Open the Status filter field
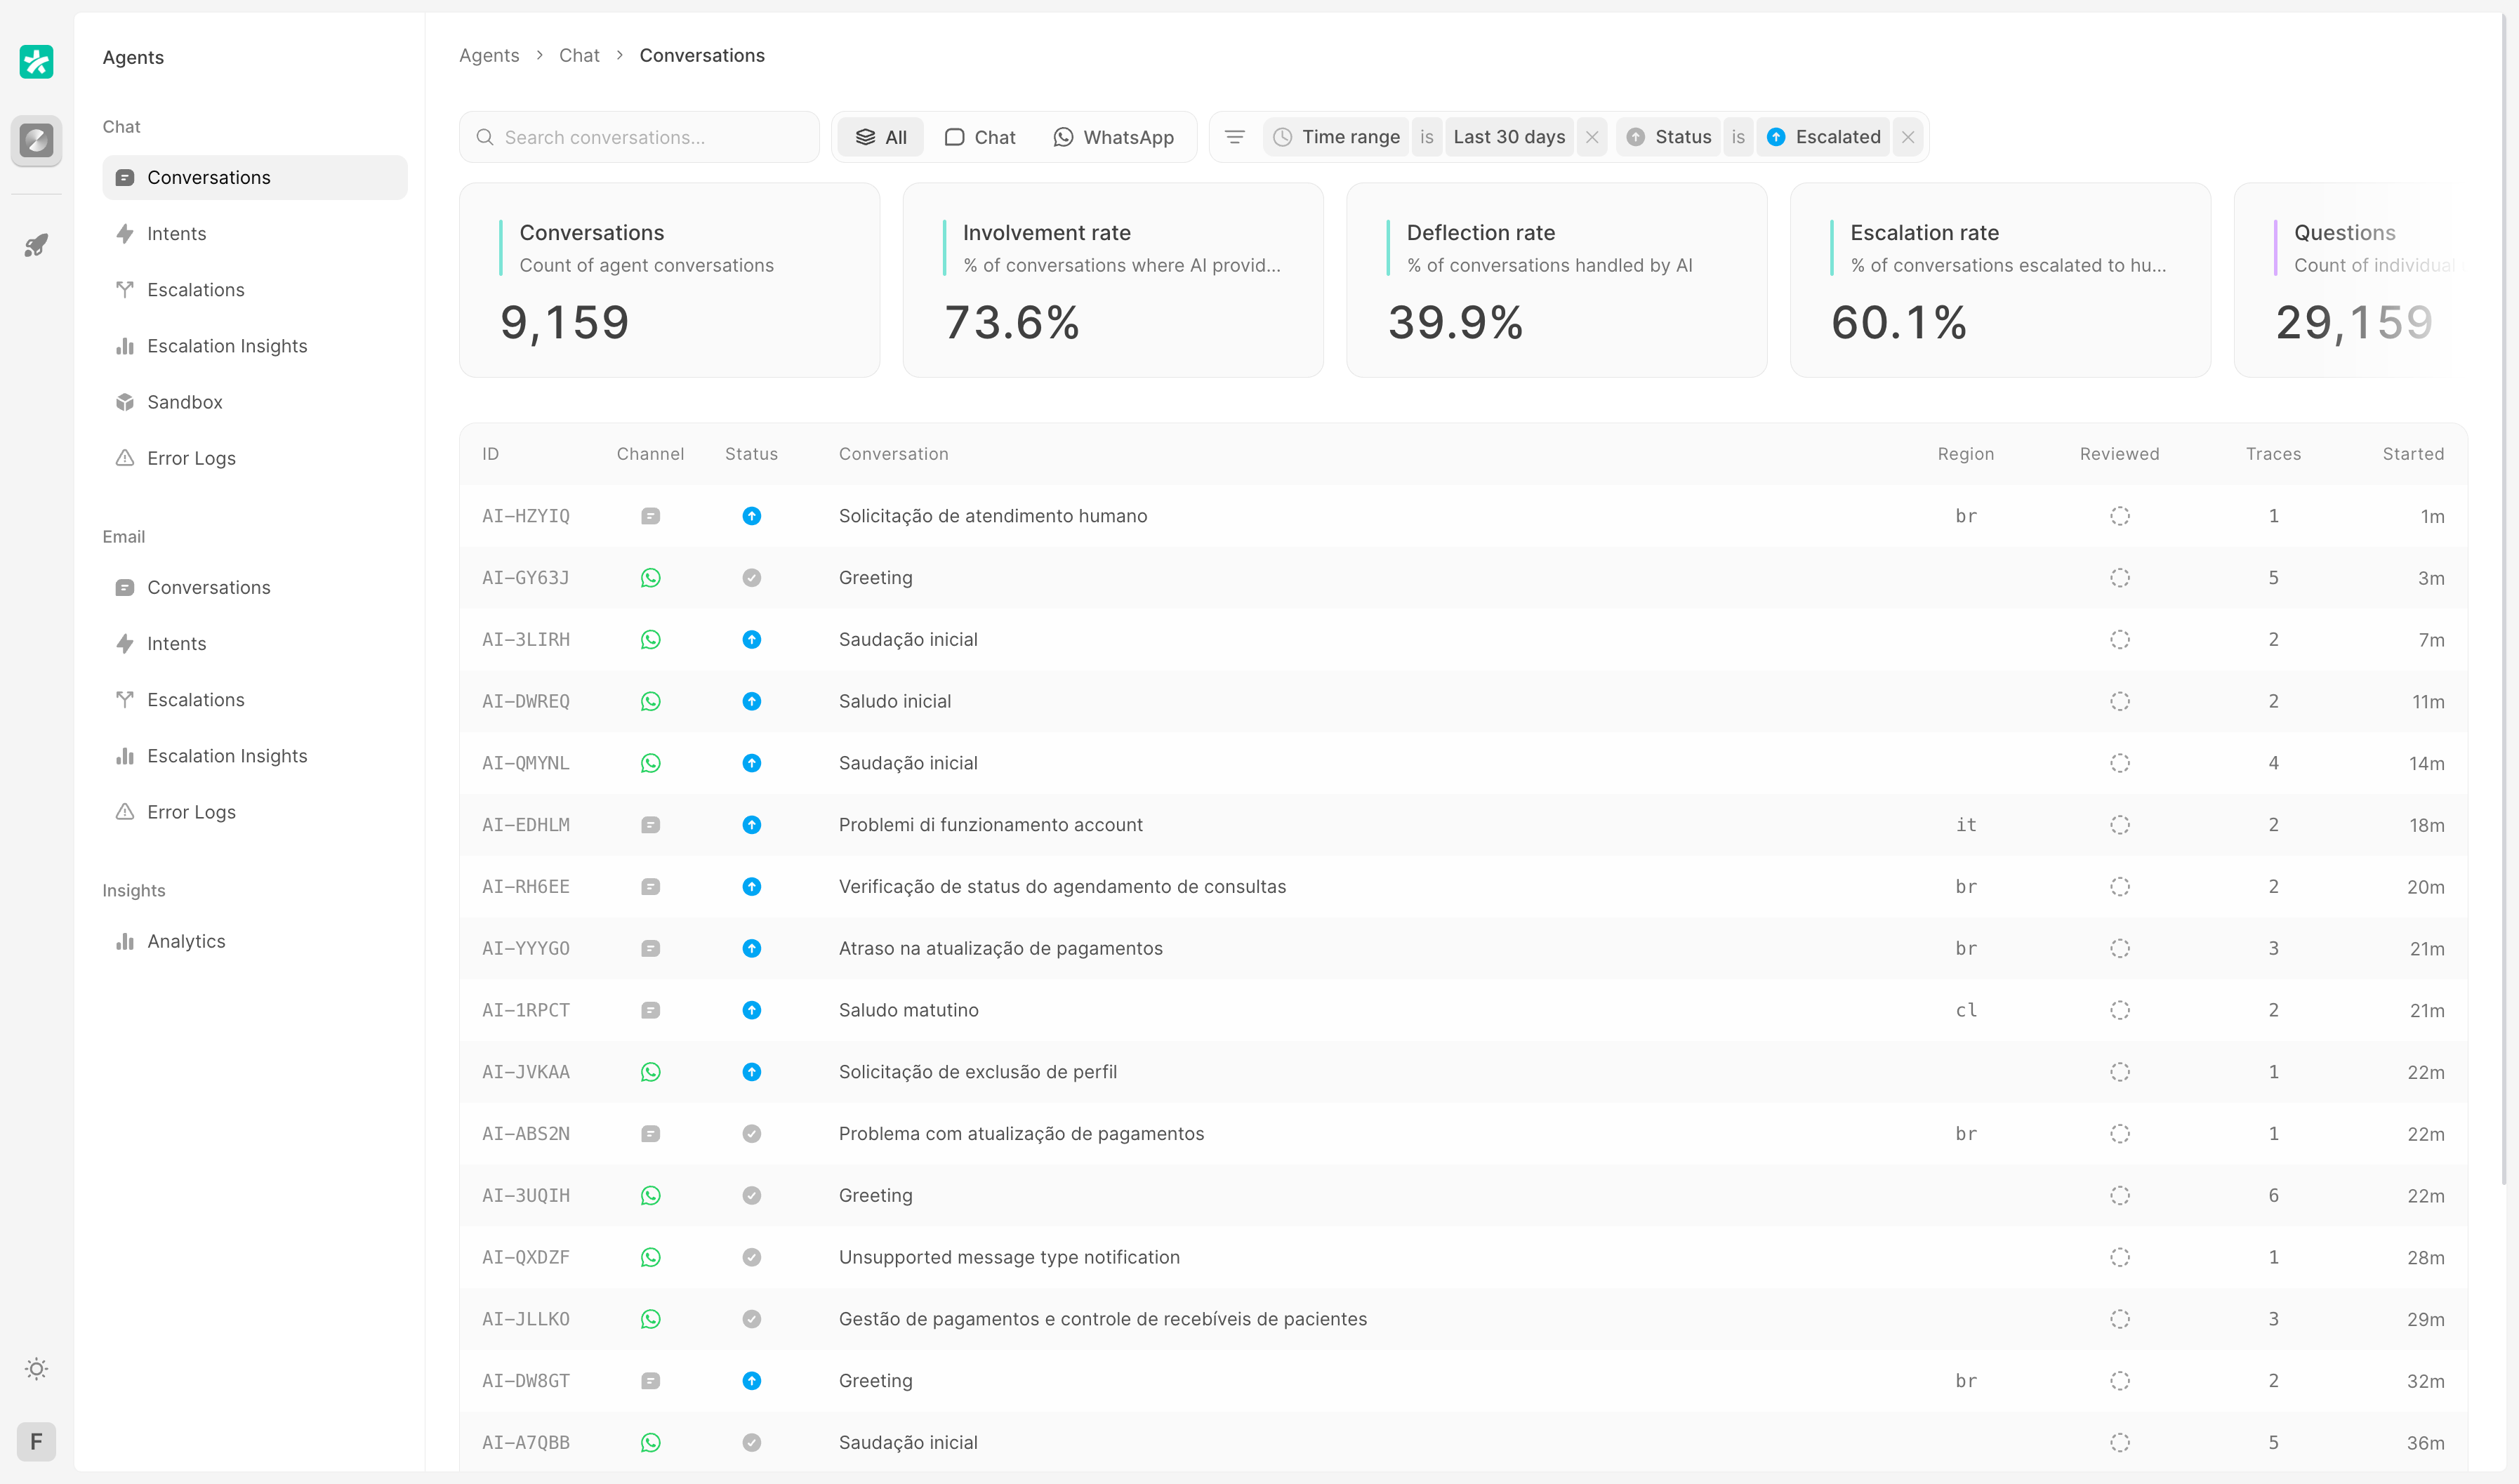 pos(1669,137)
